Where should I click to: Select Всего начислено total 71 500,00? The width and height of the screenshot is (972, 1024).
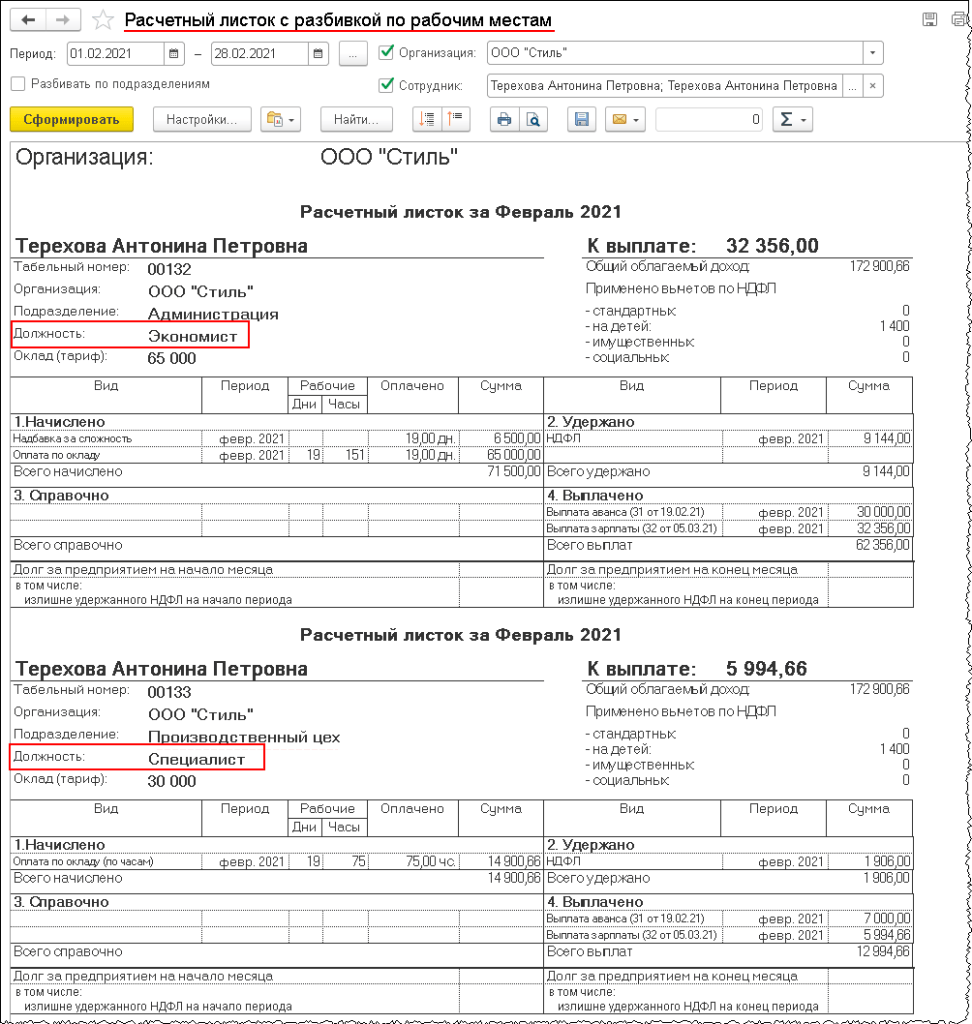pos(513,472)
